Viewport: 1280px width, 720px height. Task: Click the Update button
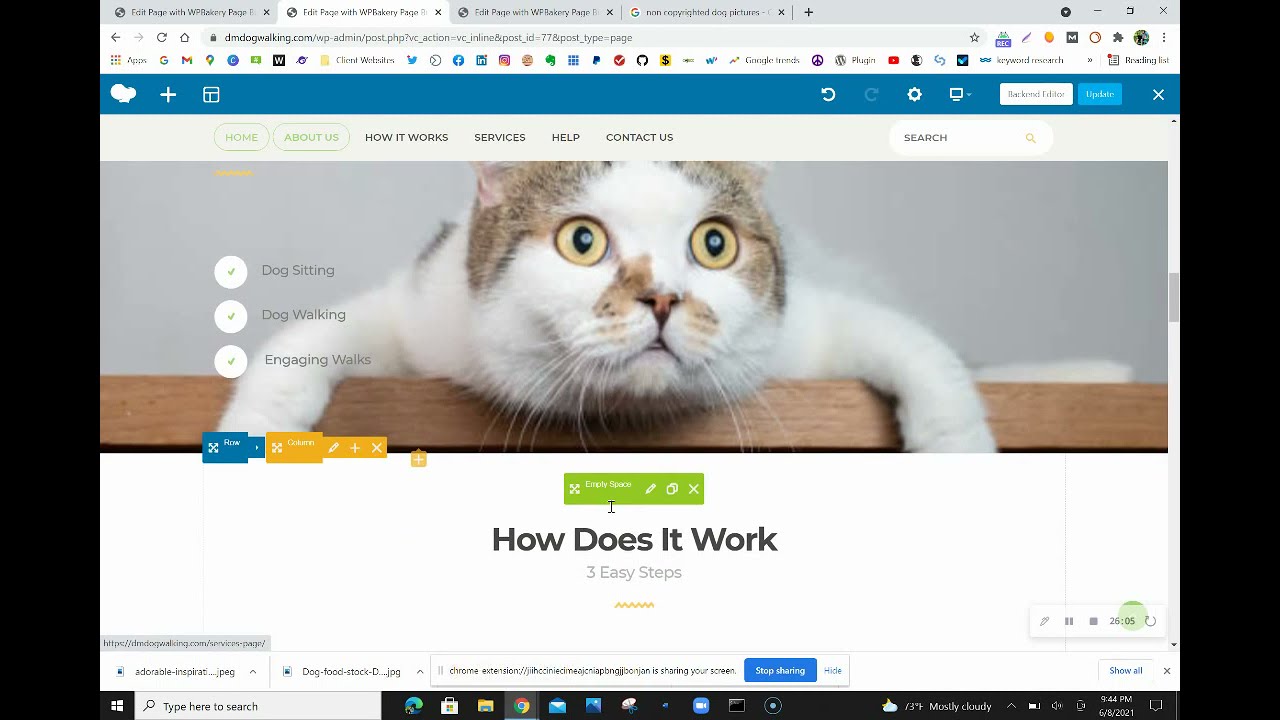[1100, 94]
